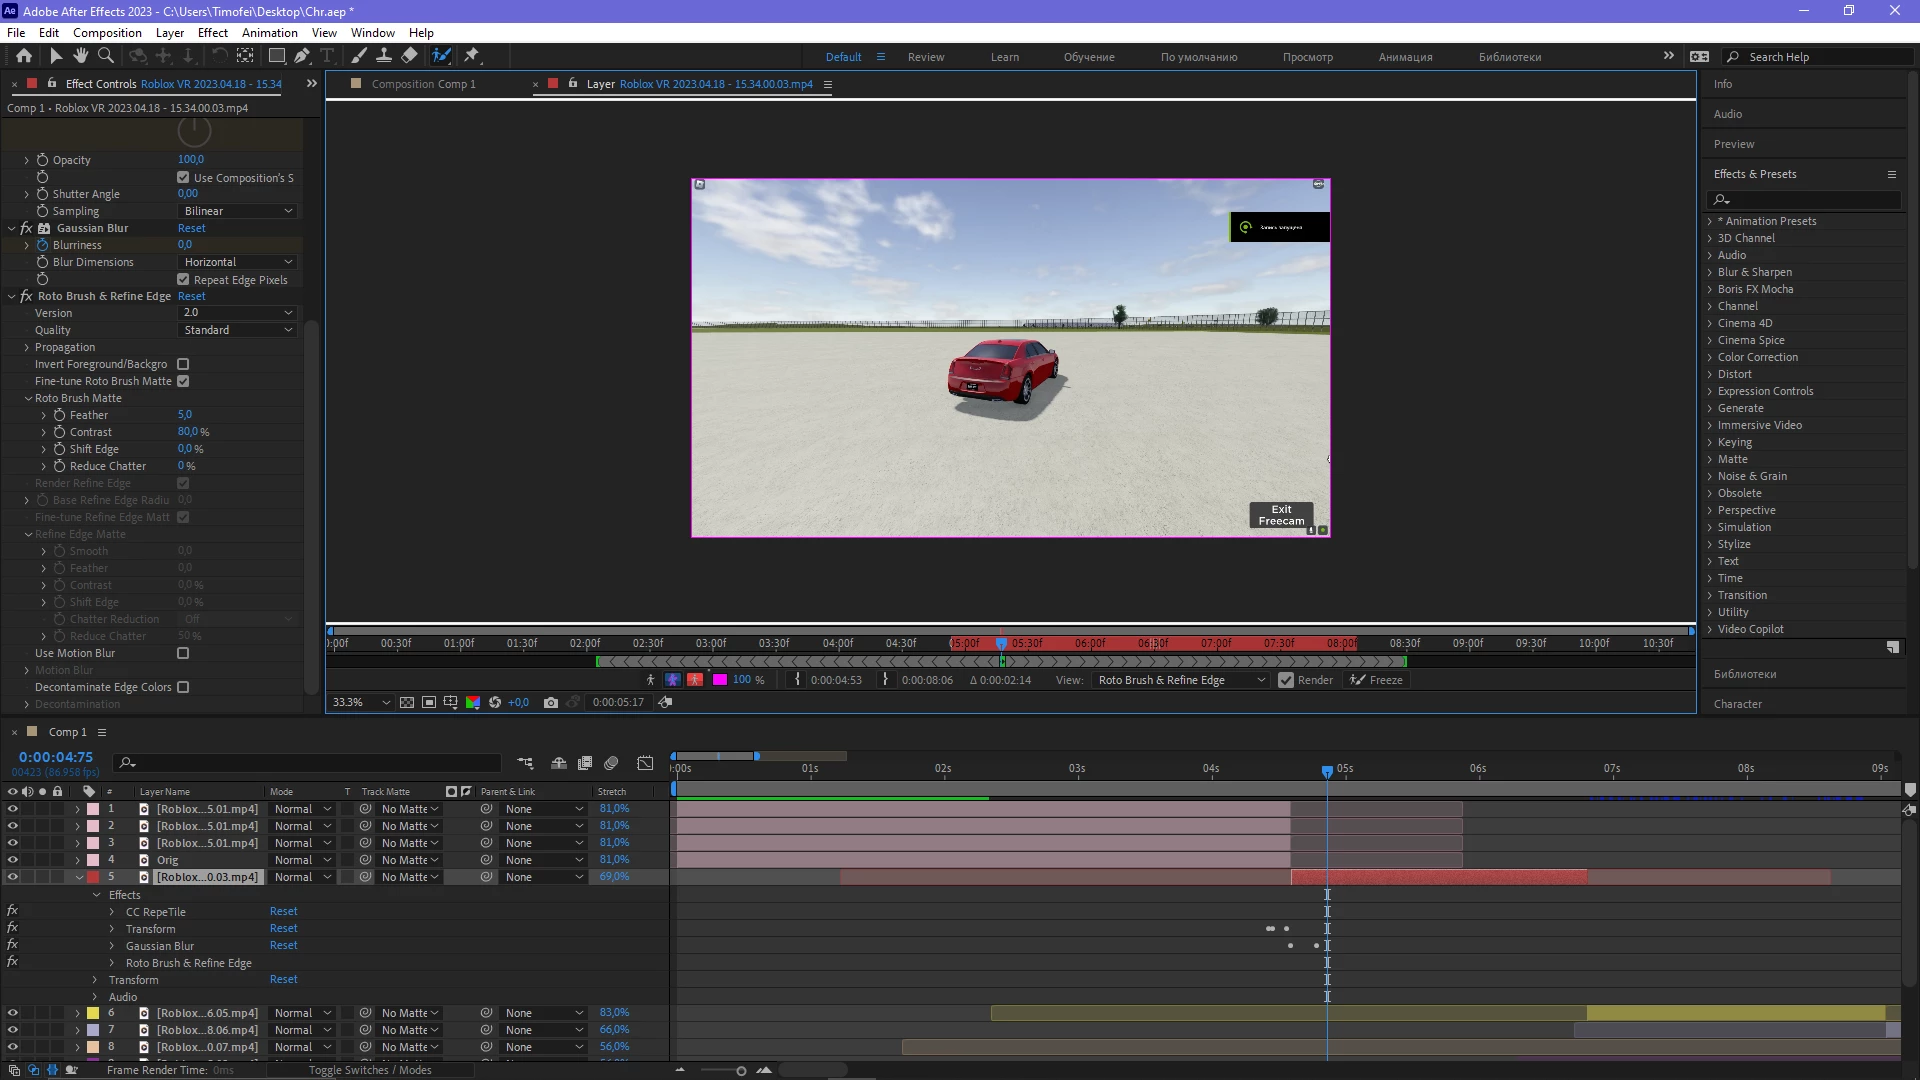The width and height of the screenshot is (1920, 1080).
Task: Open the Animation menu
Action: click(x=269, y=32)
